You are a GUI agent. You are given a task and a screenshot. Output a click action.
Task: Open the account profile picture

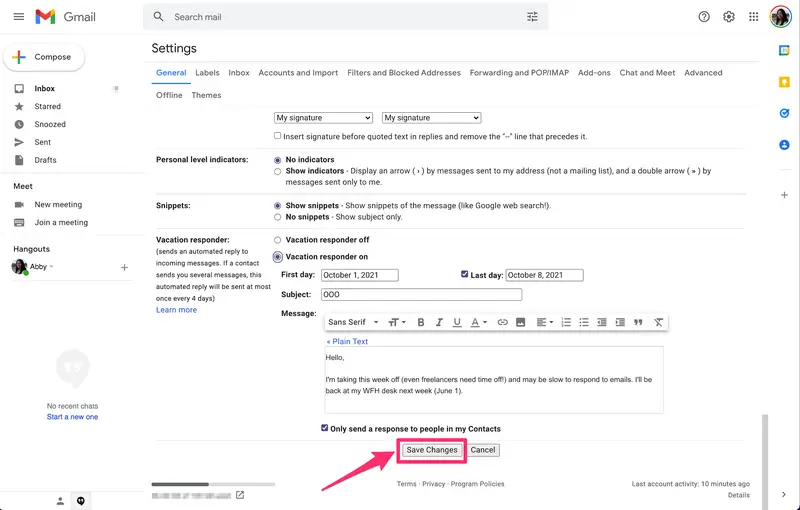pos(780,17)
